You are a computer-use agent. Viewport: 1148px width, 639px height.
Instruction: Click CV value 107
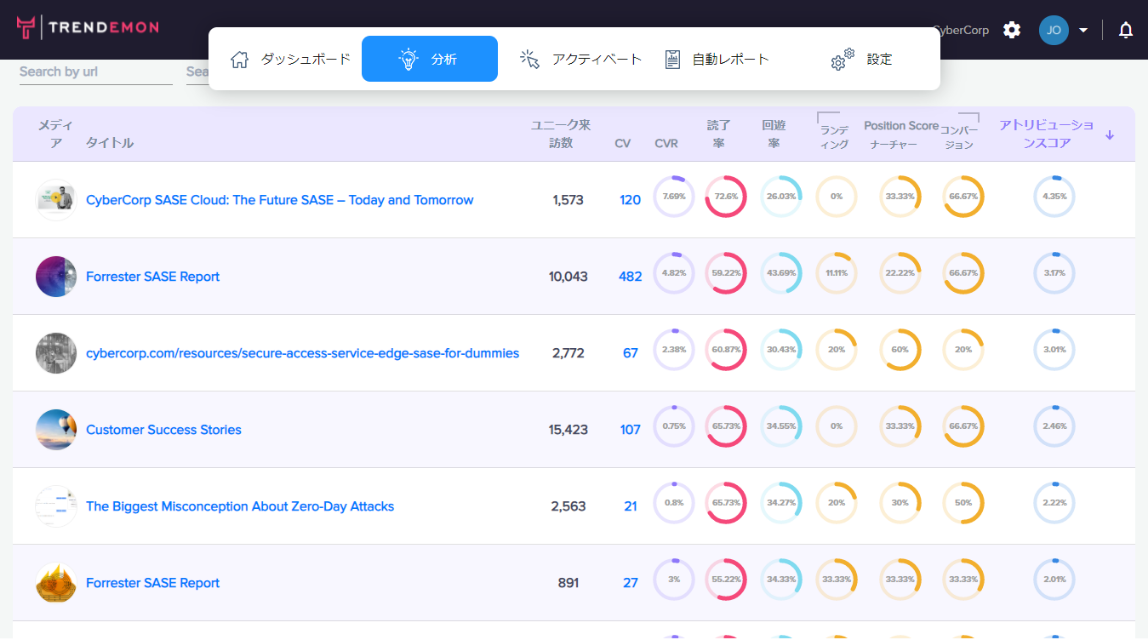coord(630,430)
